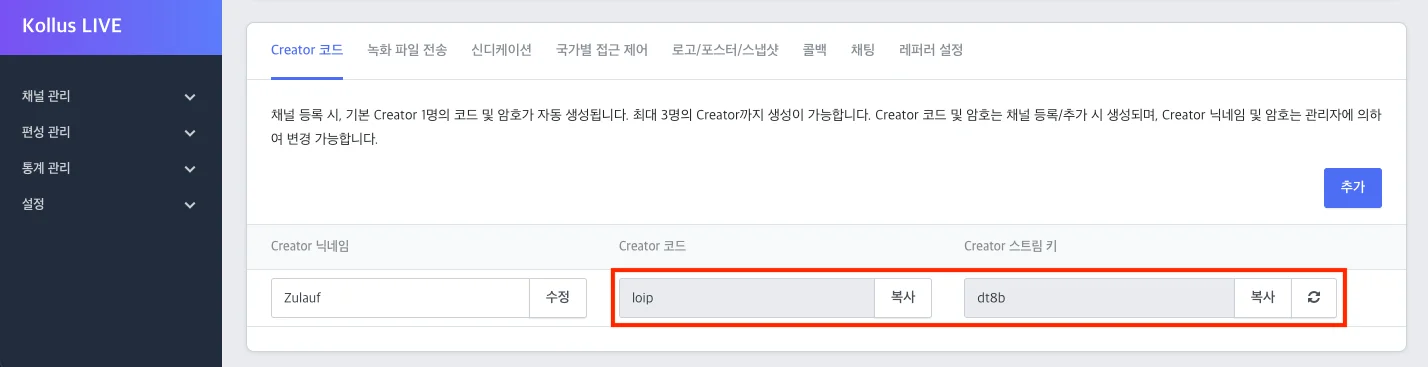
Task: Click 수정 next to Zulauf nickname
Action: [x=557, y=298]
